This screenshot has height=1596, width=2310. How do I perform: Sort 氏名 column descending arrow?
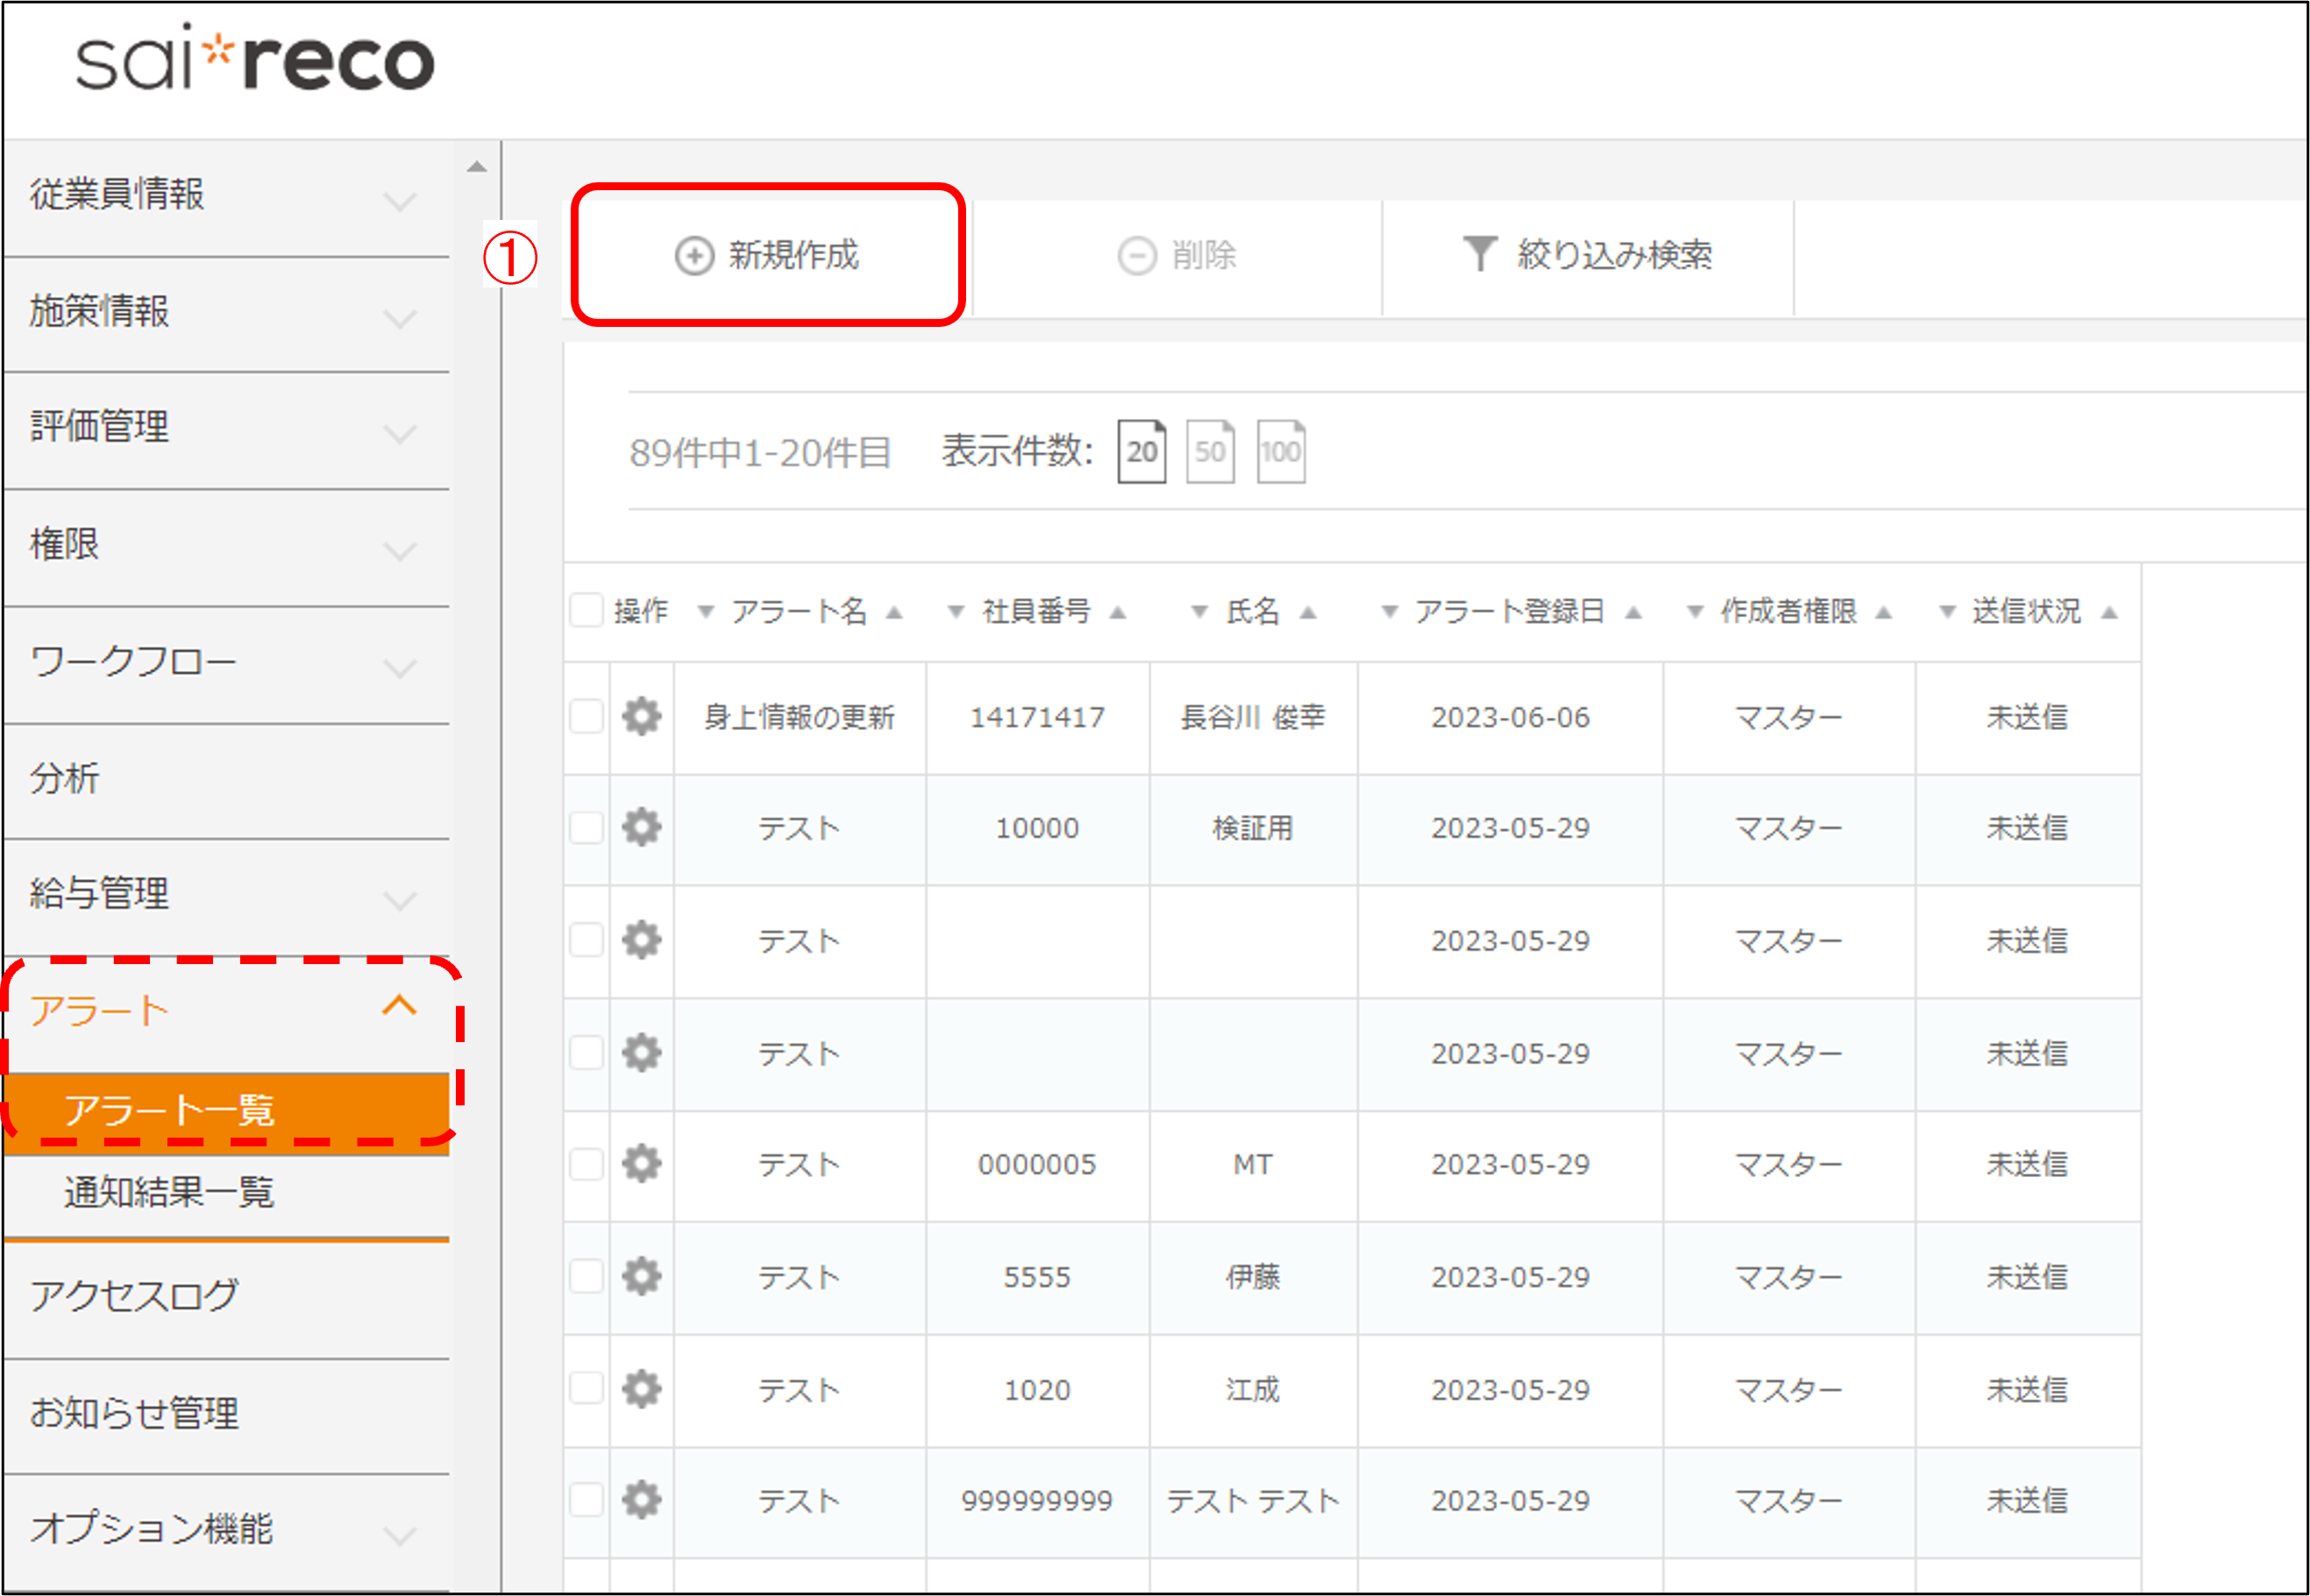click(x=1199, y=612)
